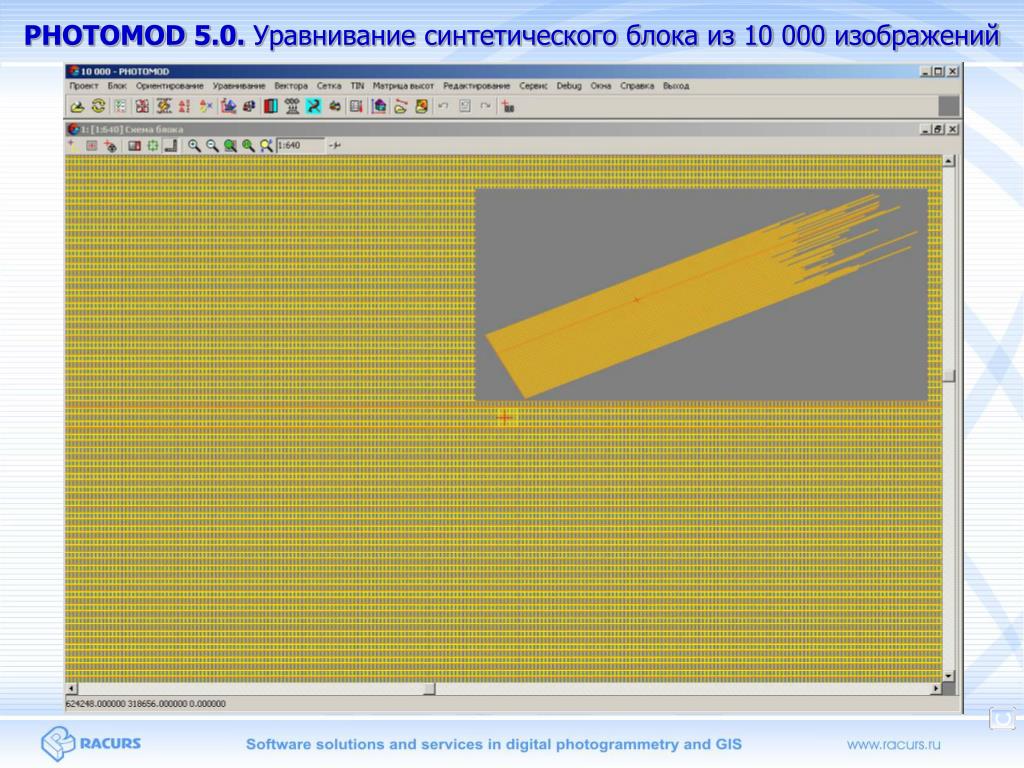Click the open project icon in main toolbar
Screen dimensions: 1024x768
pos(78,106)
